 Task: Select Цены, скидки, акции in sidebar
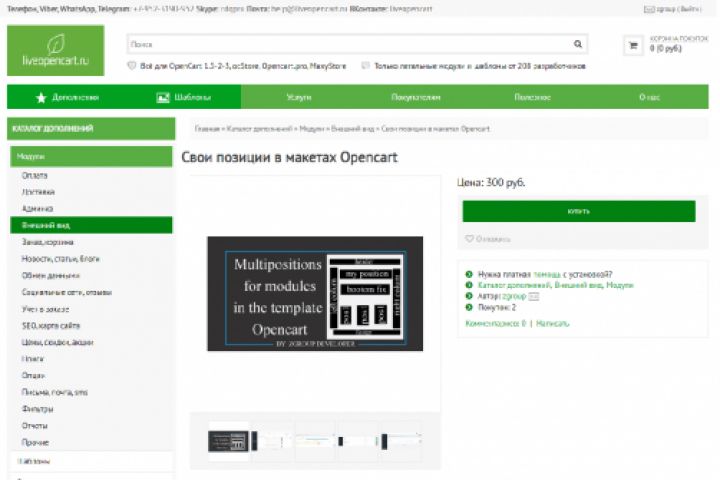click(57, 342)
